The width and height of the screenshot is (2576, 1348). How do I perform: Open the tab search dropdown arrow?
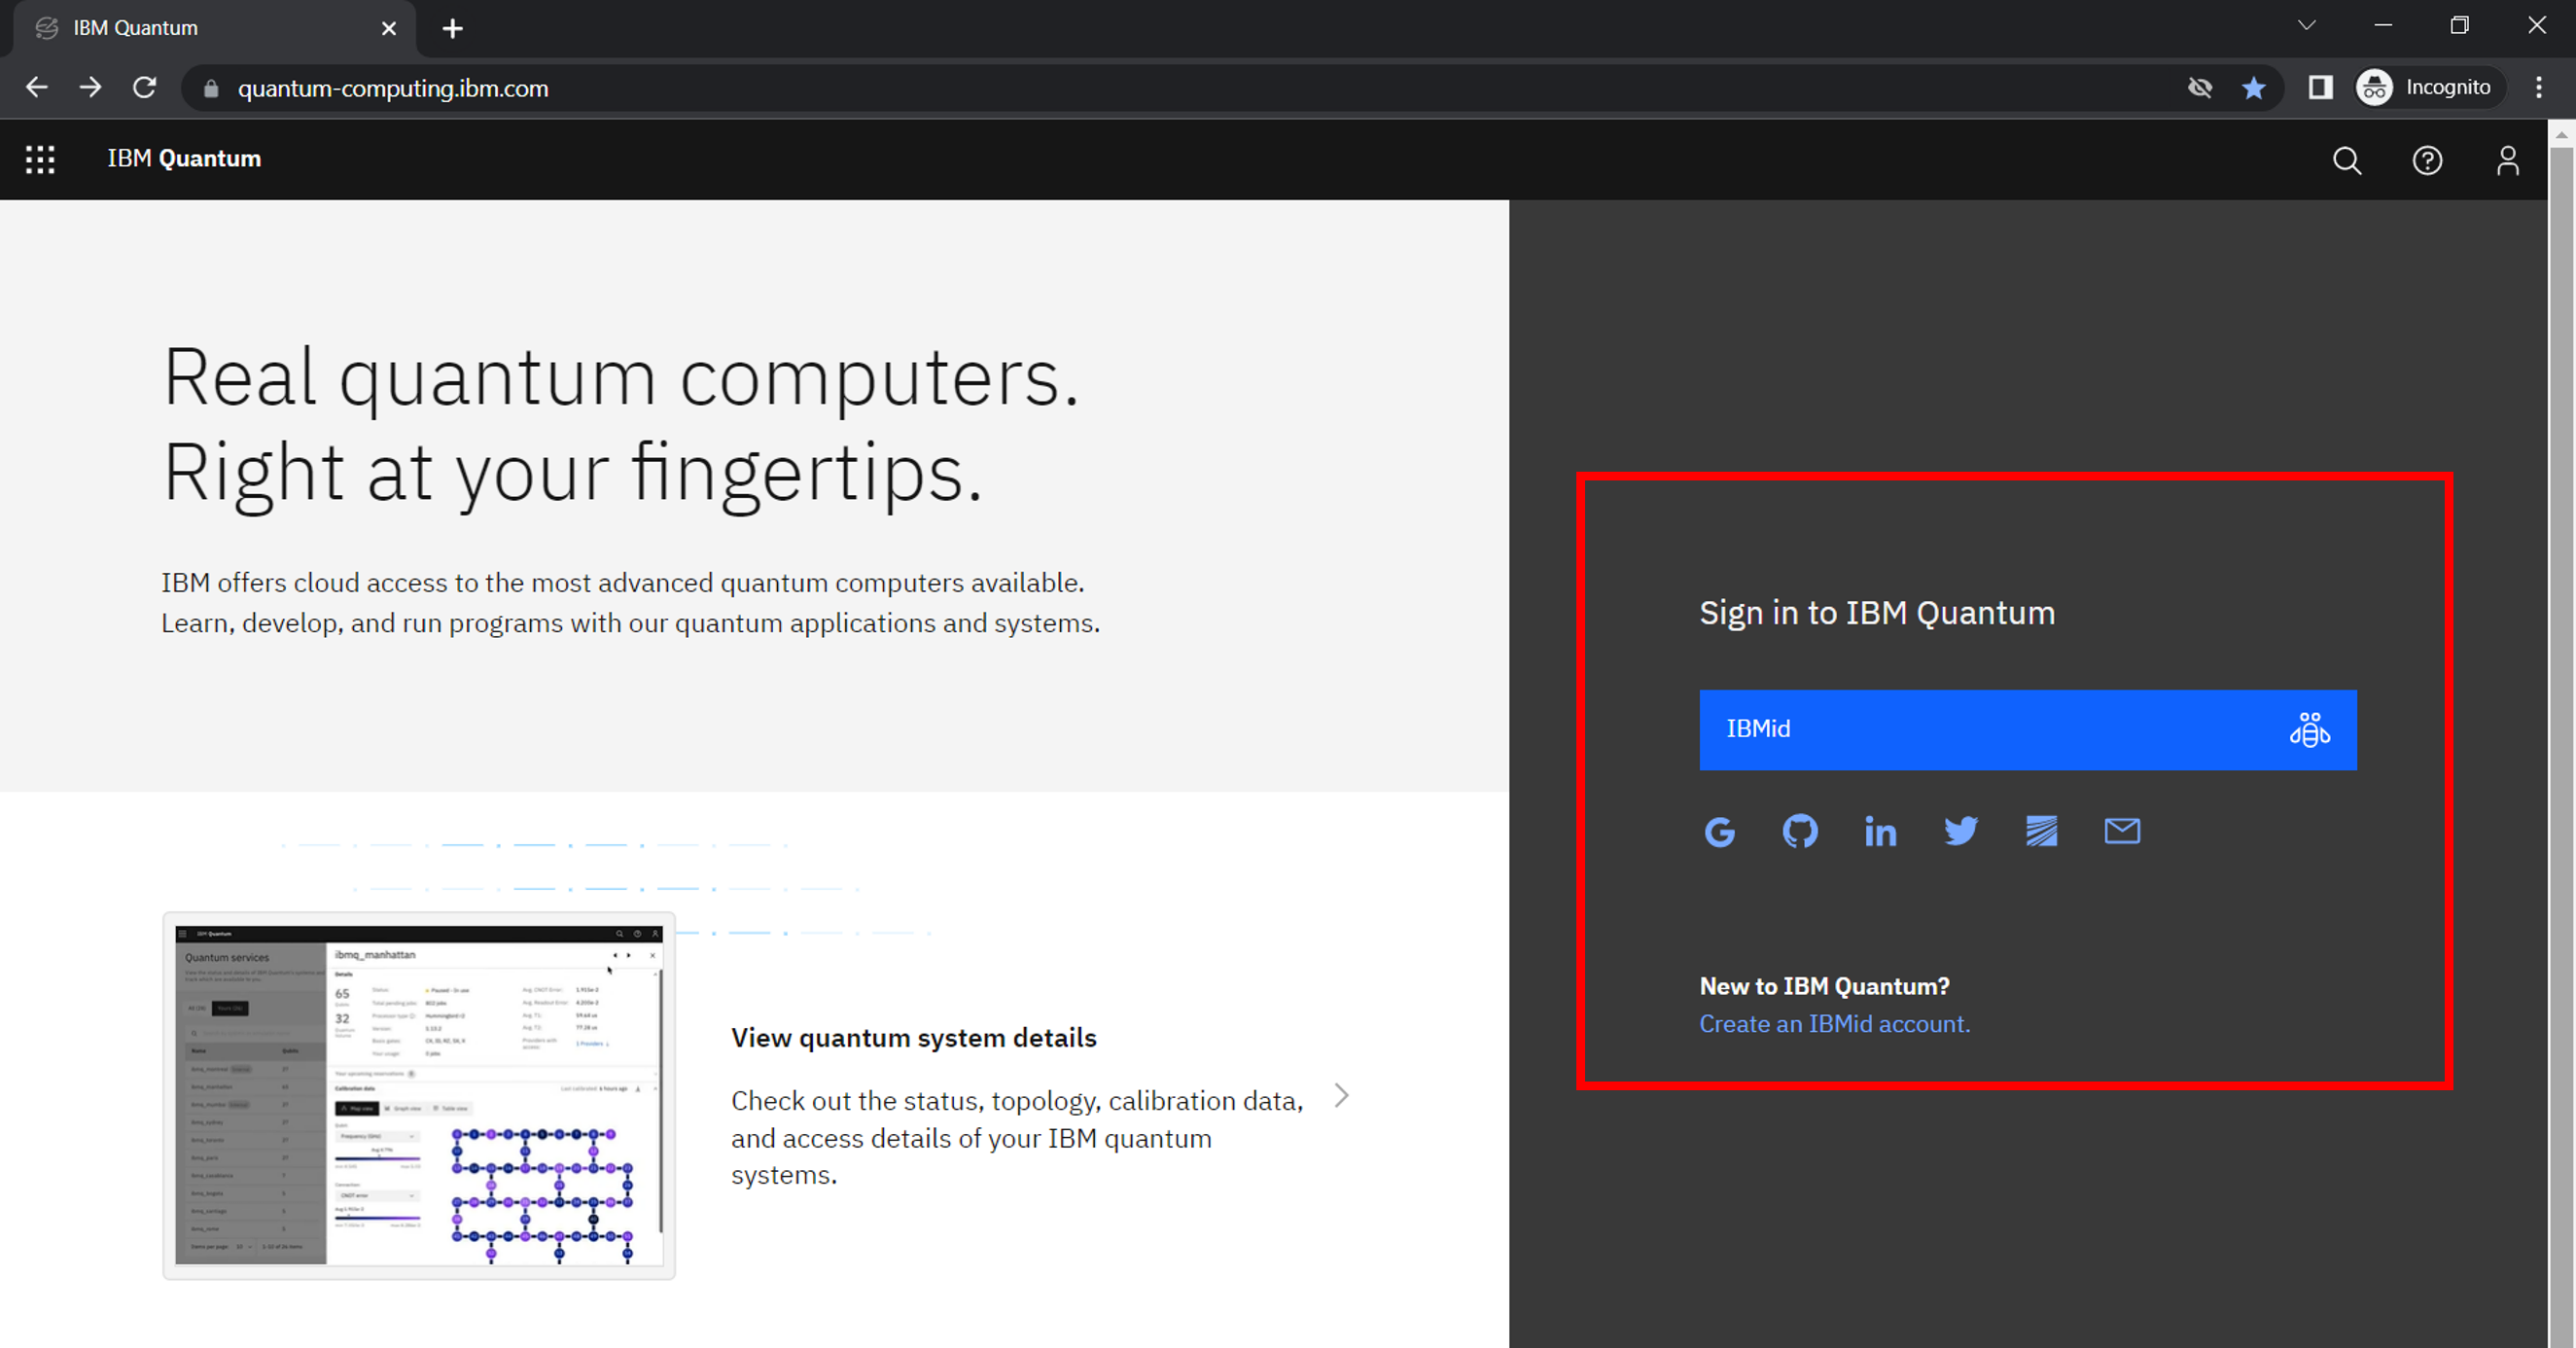click(2307, 26)
